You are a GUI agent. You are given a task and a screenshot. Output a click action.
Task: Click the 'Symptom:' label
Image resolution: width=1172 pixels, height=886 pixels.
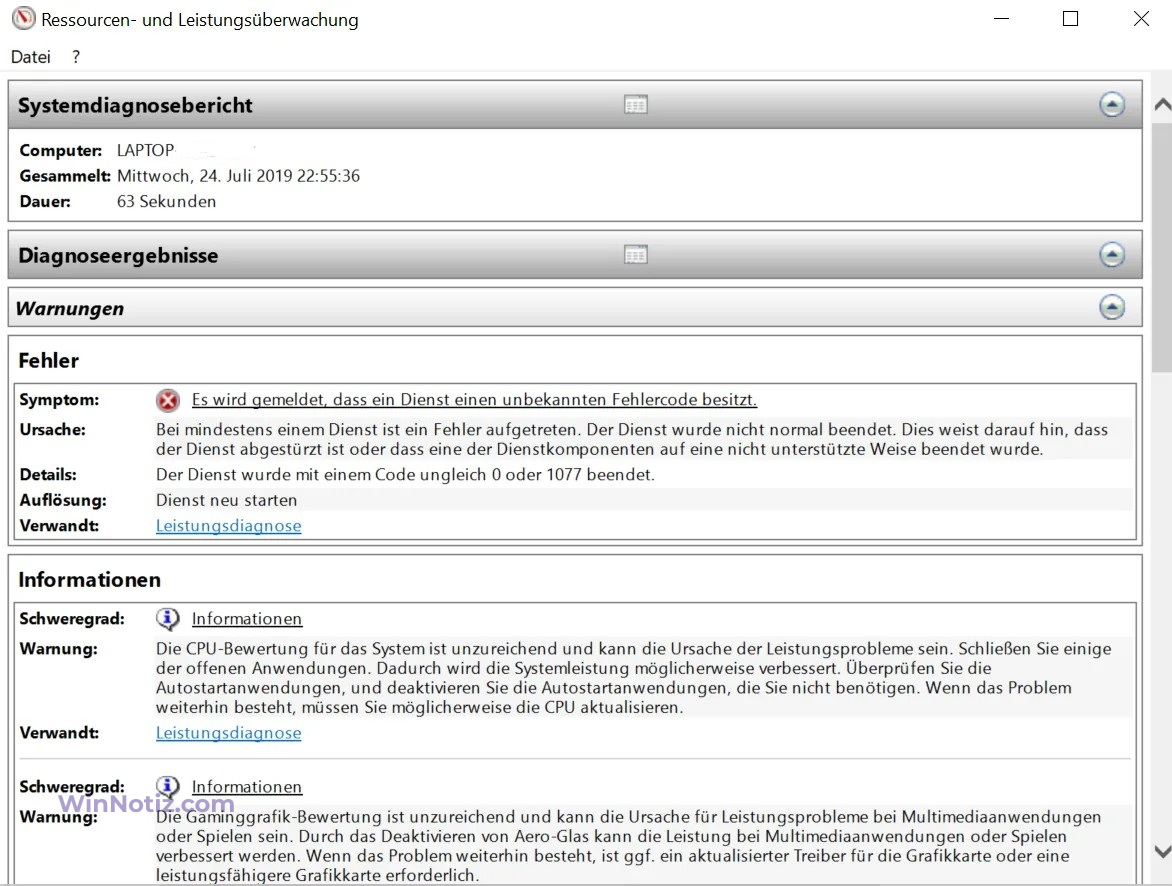click(59, 400)
